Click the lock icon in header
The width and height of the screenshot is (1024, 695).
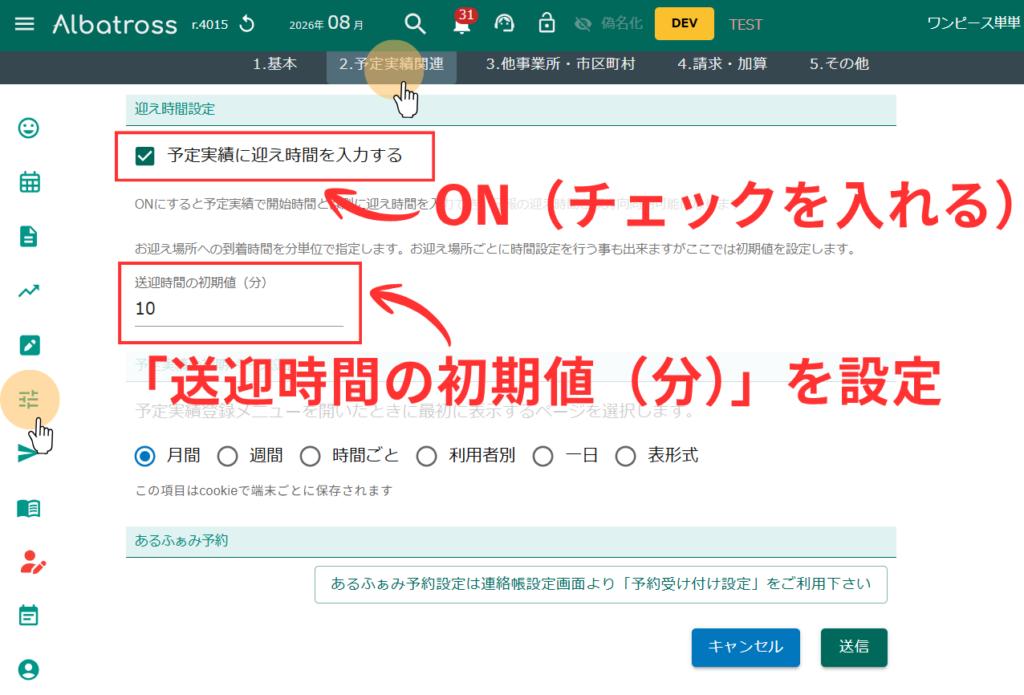[547, 24]
